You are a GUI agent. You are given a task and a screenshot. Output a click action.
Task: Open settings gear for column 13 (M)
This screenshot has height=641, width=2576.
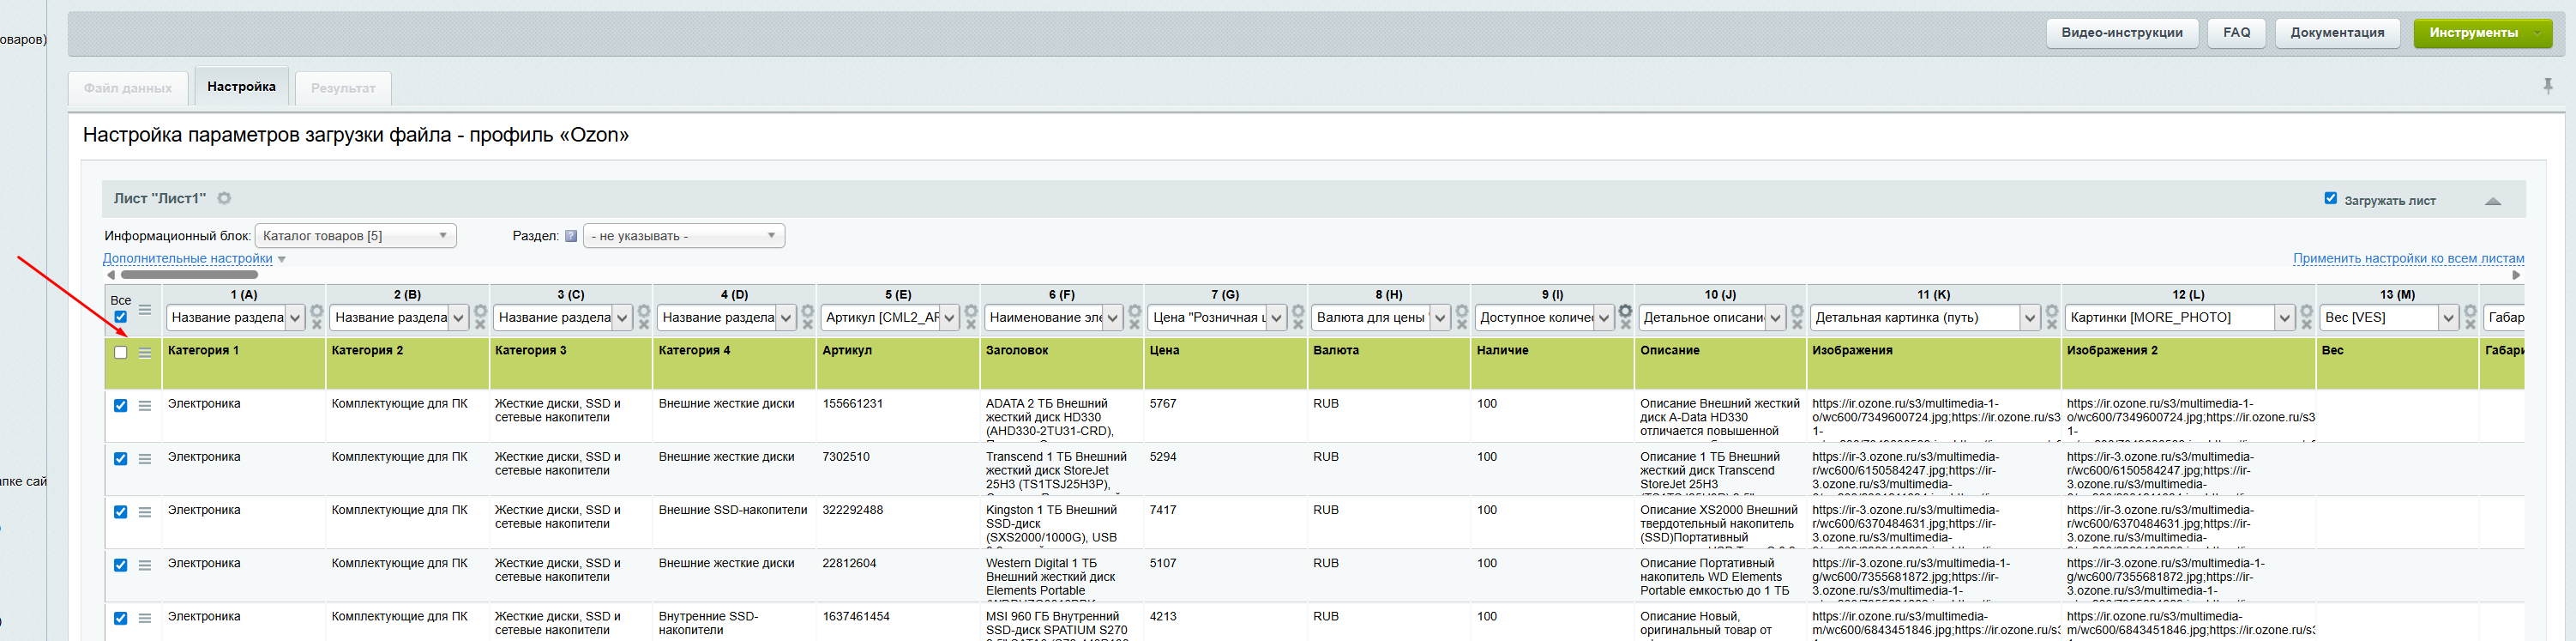pos(2470,310)
